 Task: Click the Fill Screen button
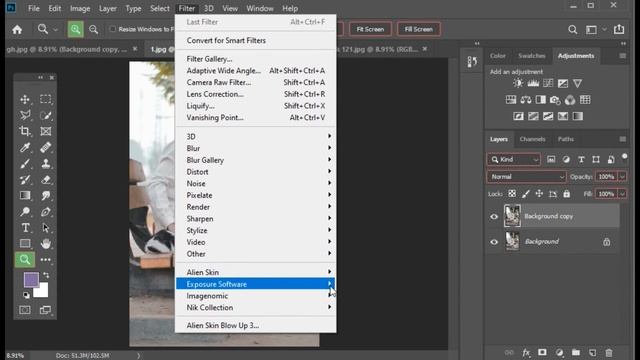pyautogui.click(x=418, y=29)
